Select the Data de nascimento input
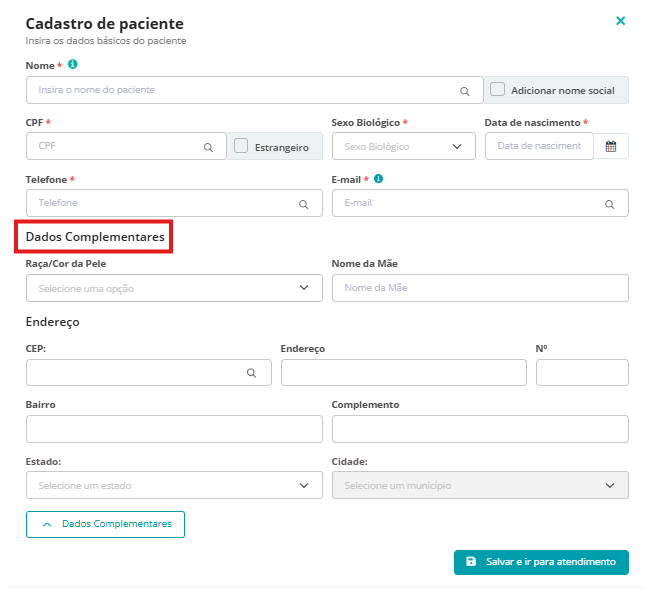This screenshot has width=658, height=589. click(x=539, y=147)
